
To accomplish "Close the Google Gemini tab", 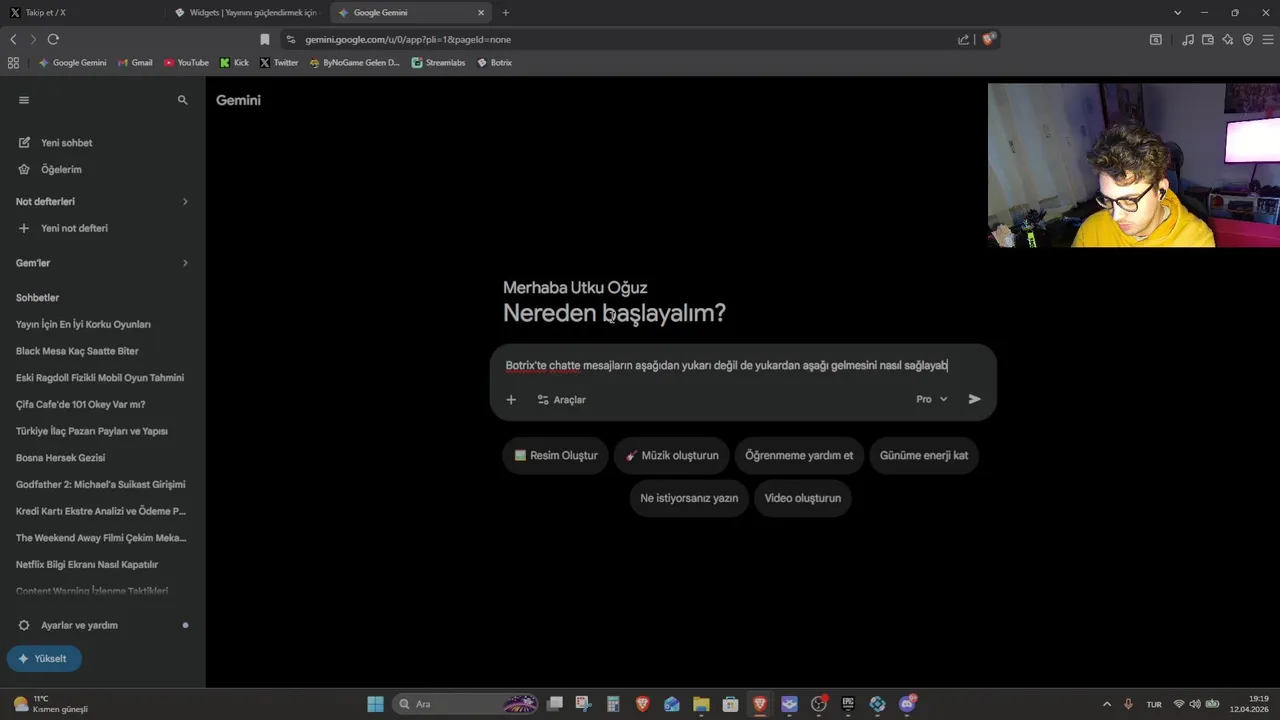I will point(481,13).
